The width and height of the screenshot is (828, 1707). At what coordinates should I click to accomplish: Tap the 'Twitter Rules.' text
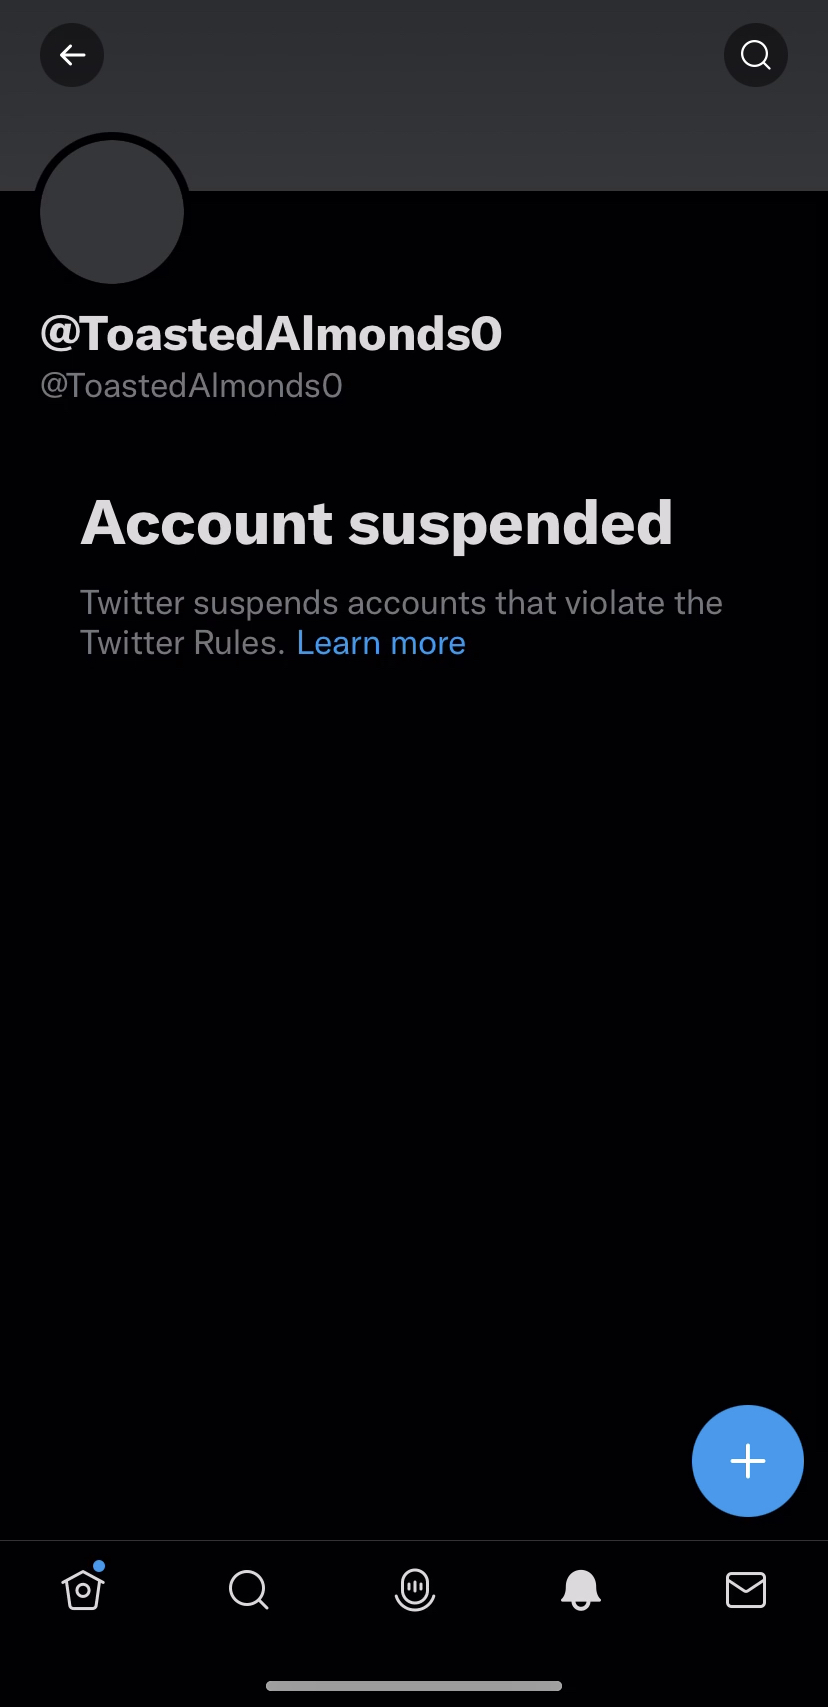coord(183,643)
